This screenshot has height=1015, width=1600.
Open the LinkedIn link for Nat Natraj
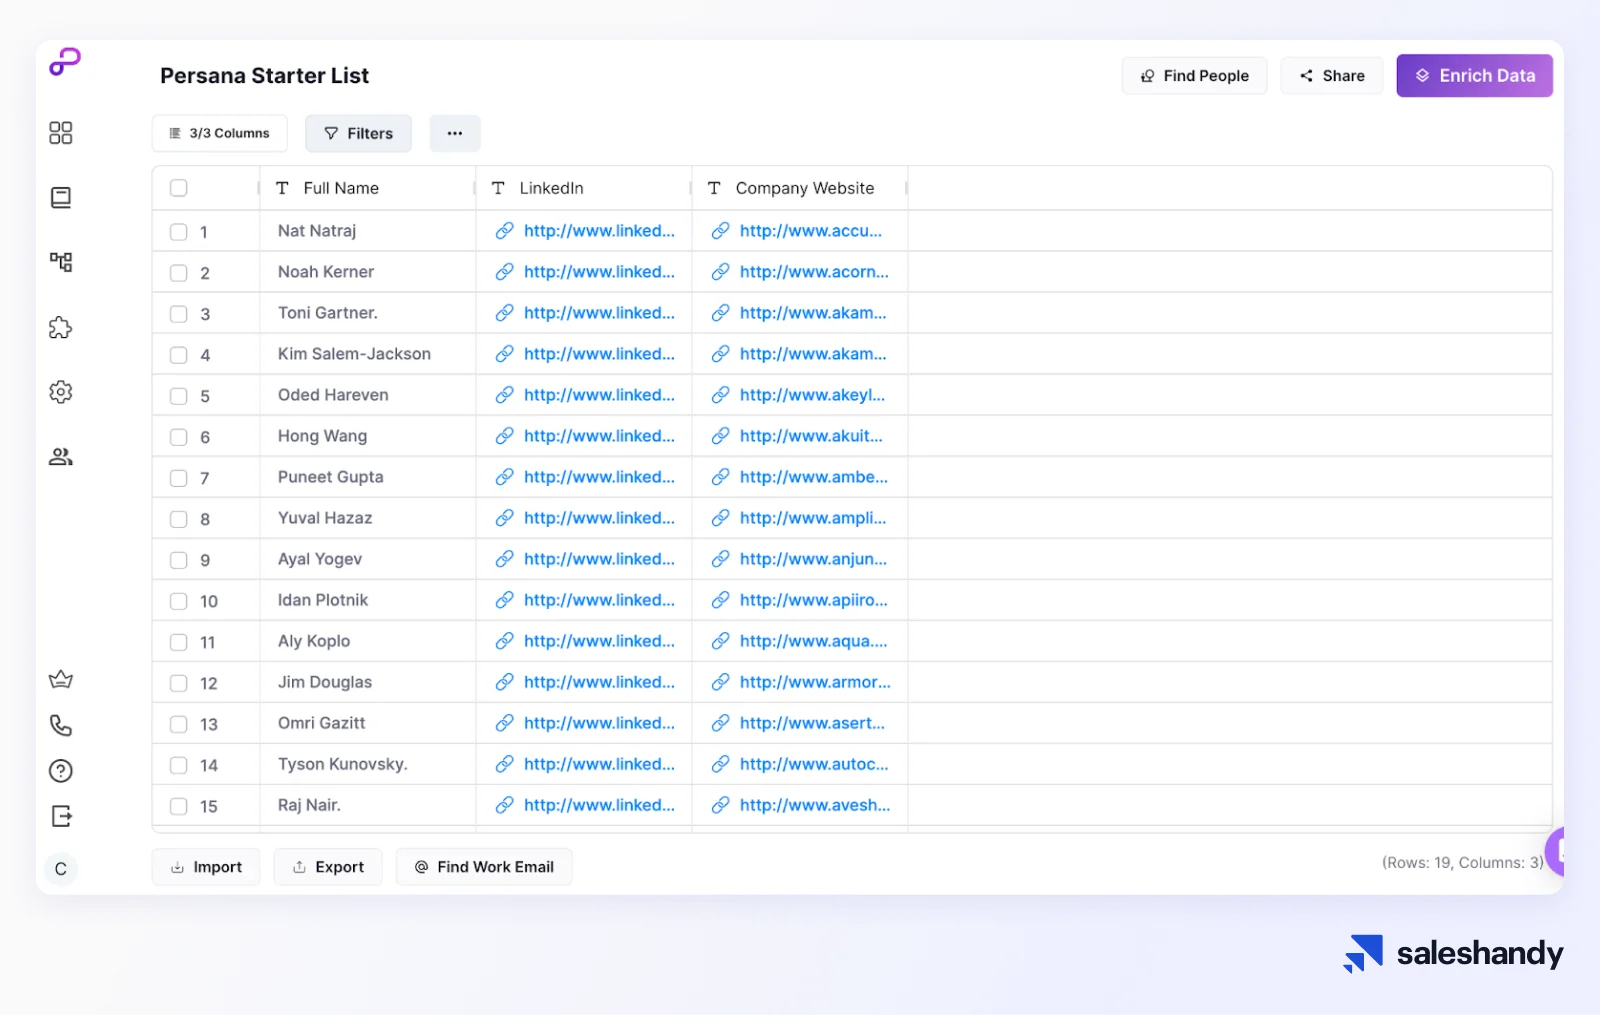(599, 230)
